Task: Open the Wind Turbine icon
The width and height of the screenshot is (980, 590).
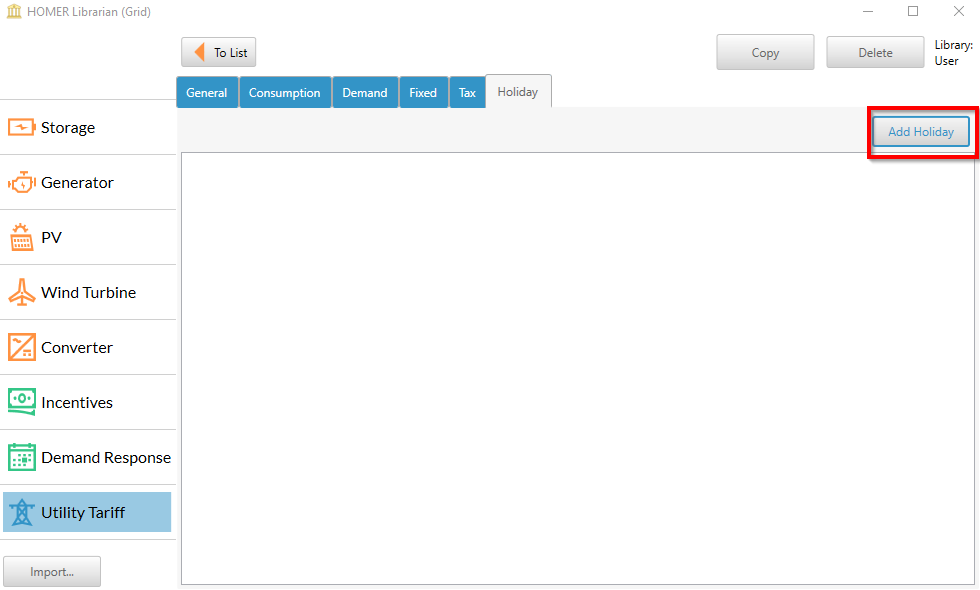Action: [21, 293]
